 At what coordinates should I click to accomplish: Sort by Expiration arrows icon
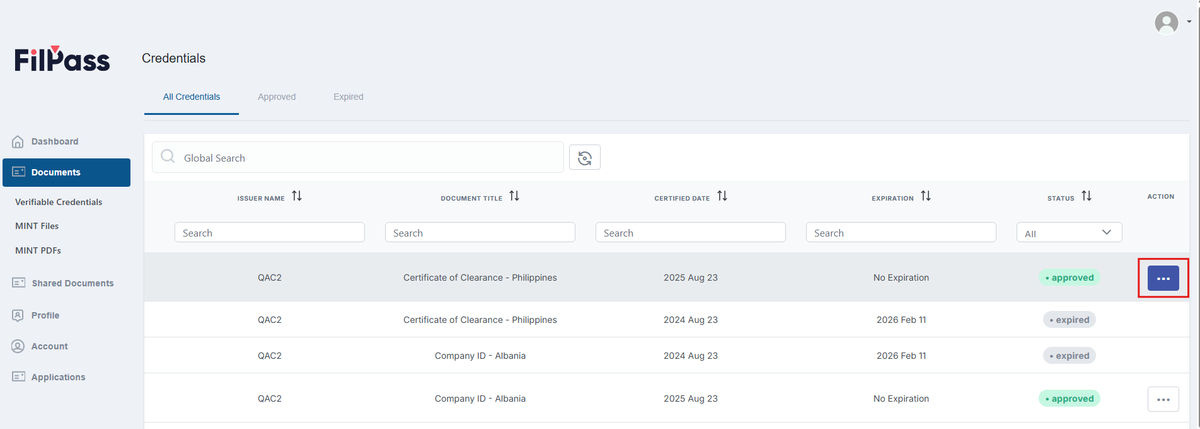click(926, 197)
